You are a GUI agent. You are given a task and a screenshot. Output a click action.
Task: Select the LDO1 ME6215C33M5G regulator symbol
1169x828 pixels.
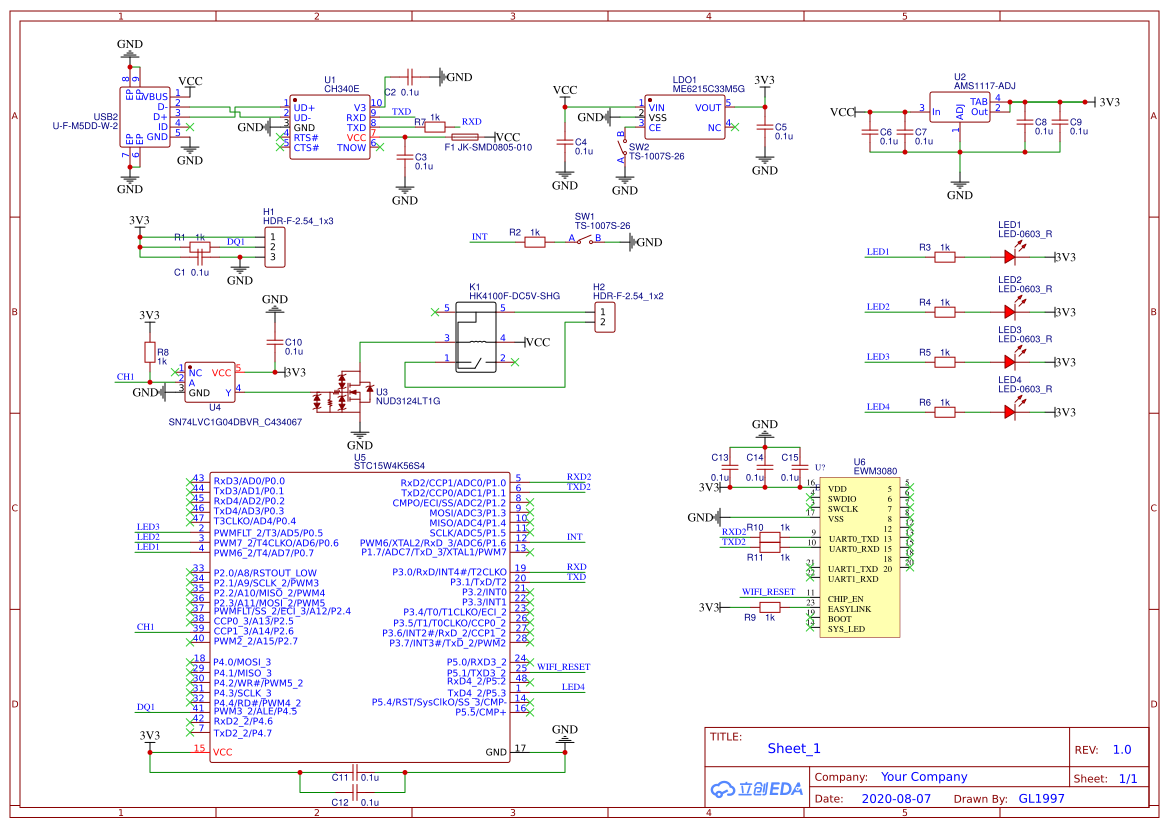(x=684, y=117)
